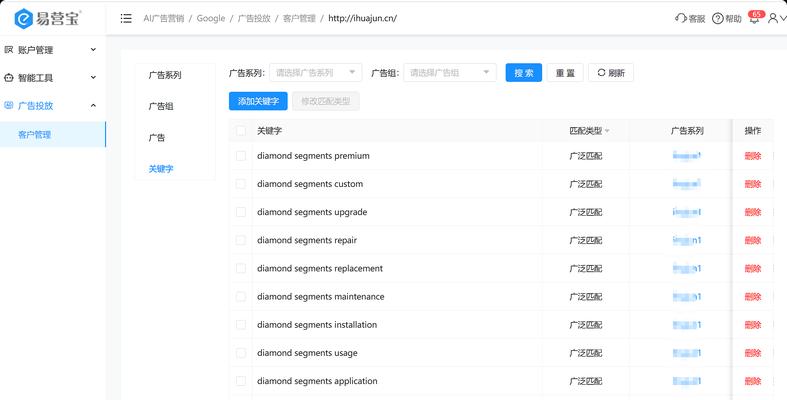Image resolution: width=787 pixels, height=400 pixels.
Task: Click 广告投放 in the breadcrumb
Action: pos(254,19)
